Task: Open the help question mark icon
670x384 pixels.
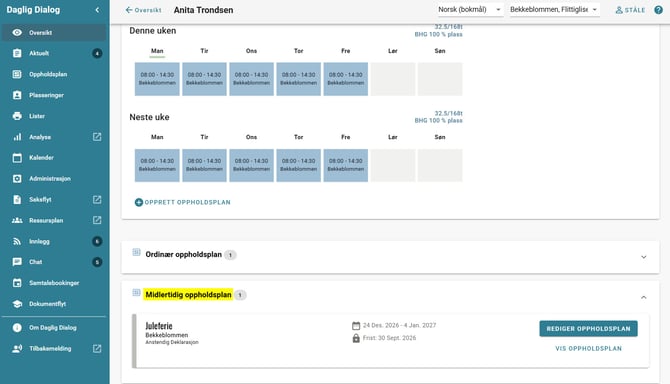Action: click(658, 10)
